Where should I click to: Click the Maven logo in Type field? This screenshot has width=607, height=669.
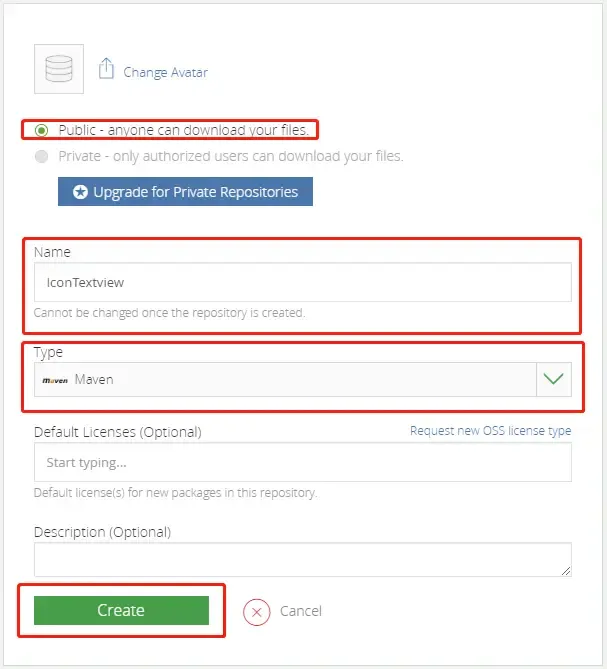(55, 380)
